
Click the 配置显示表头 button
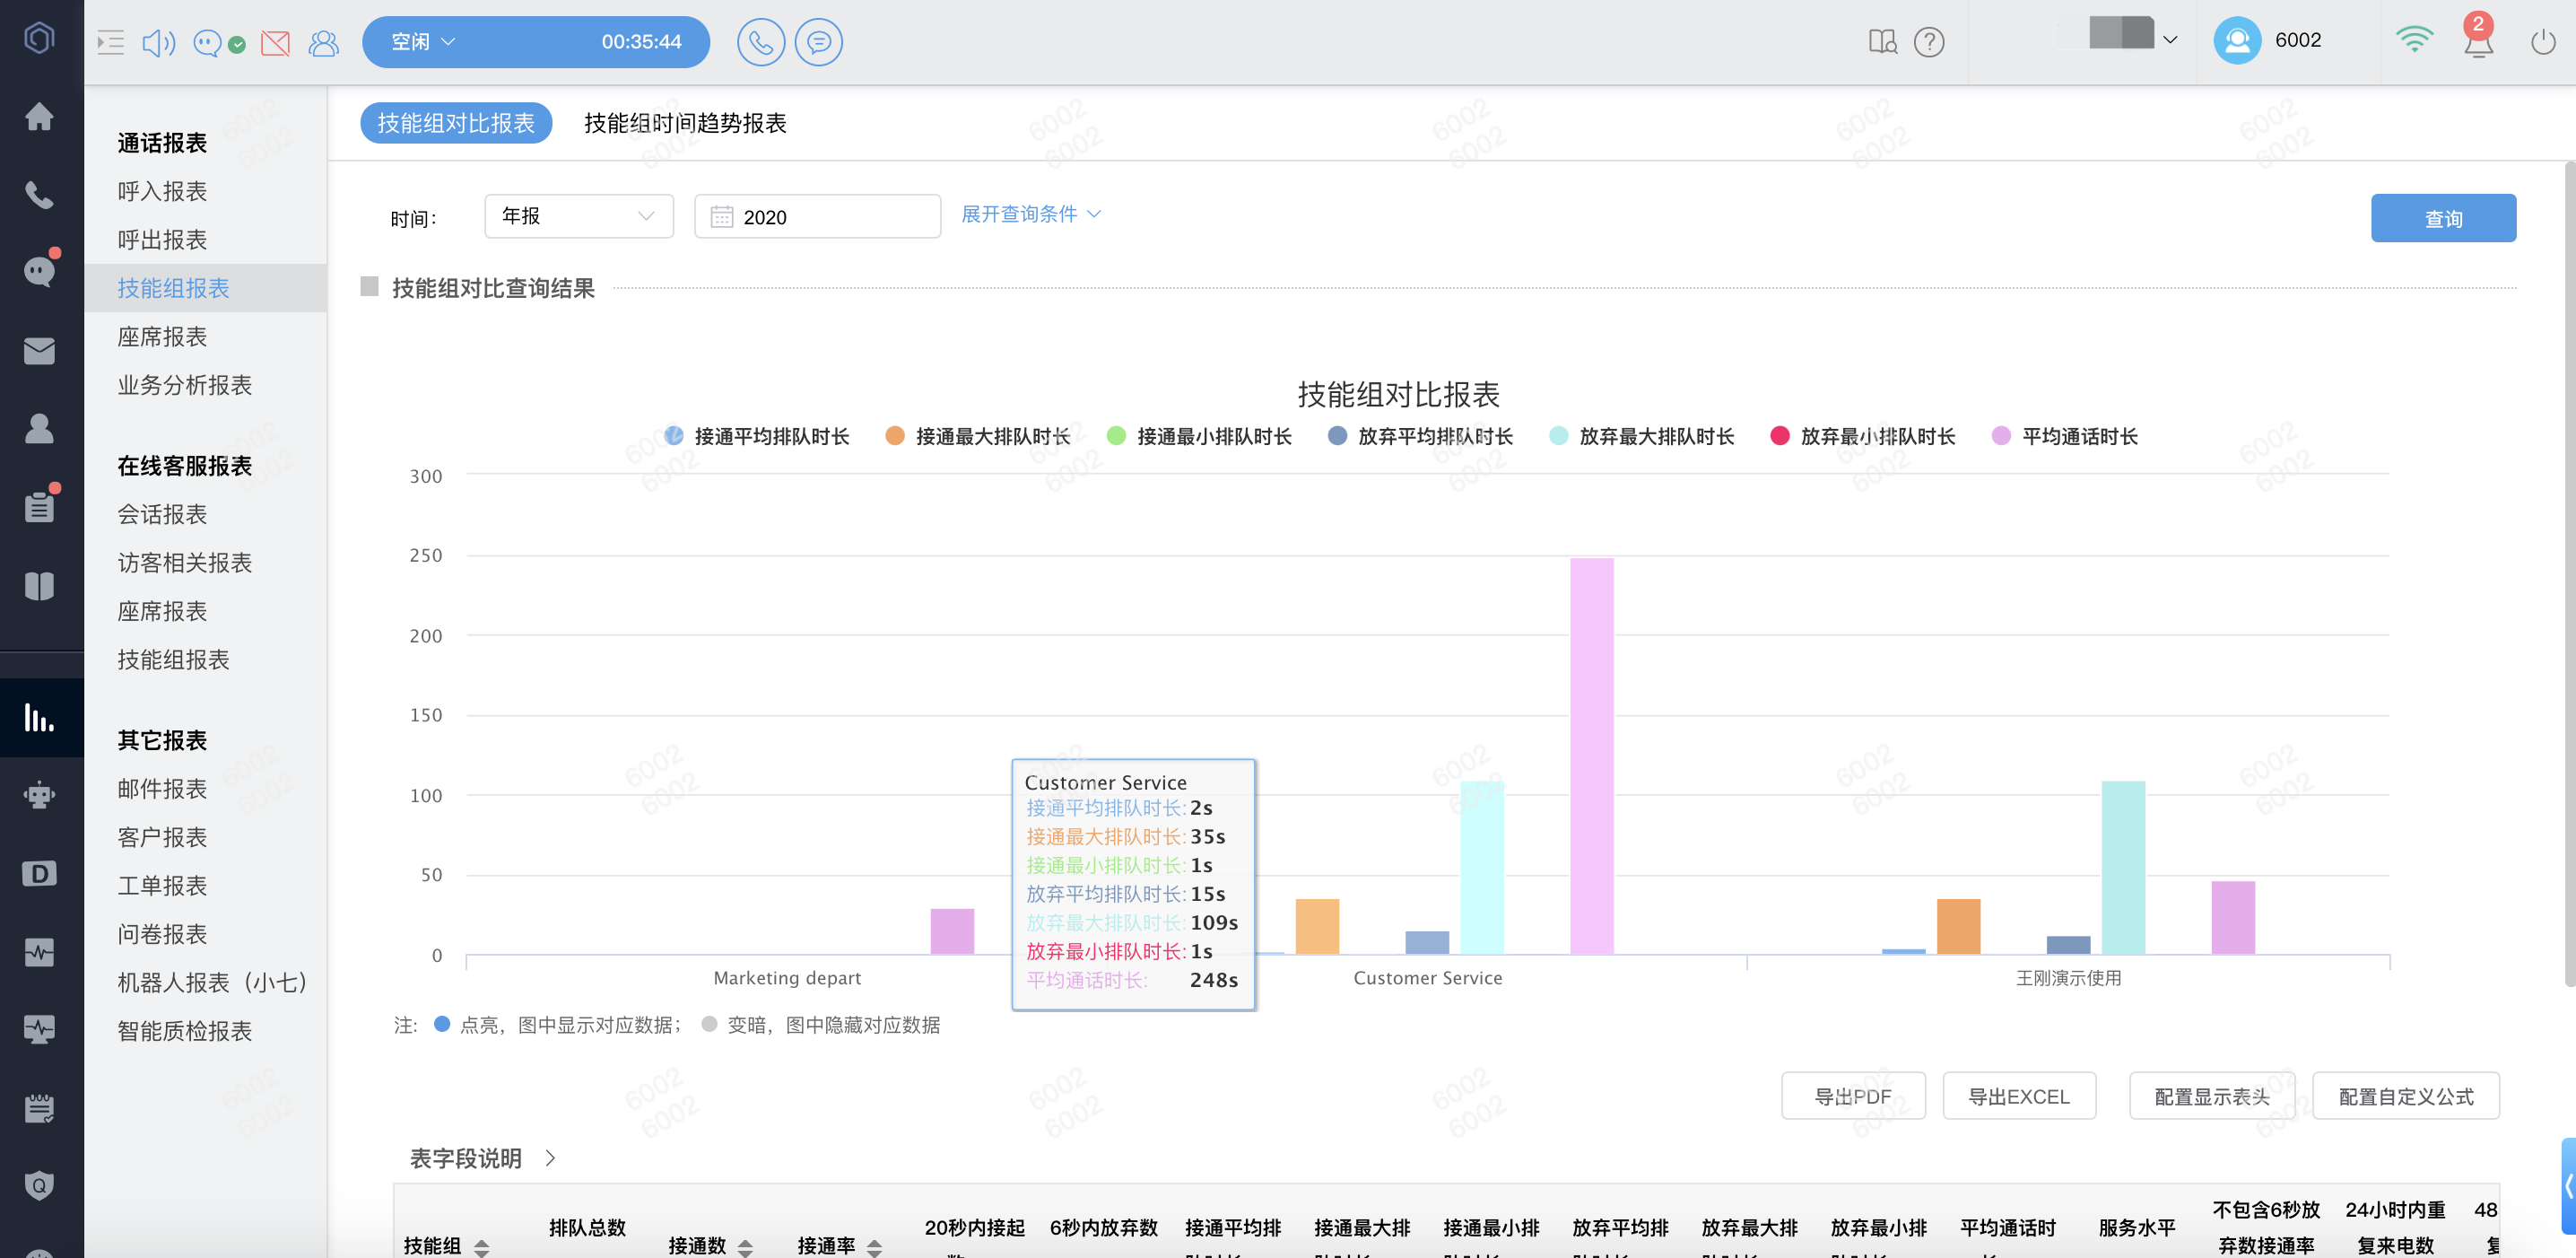click(x=2212, y=1096)
